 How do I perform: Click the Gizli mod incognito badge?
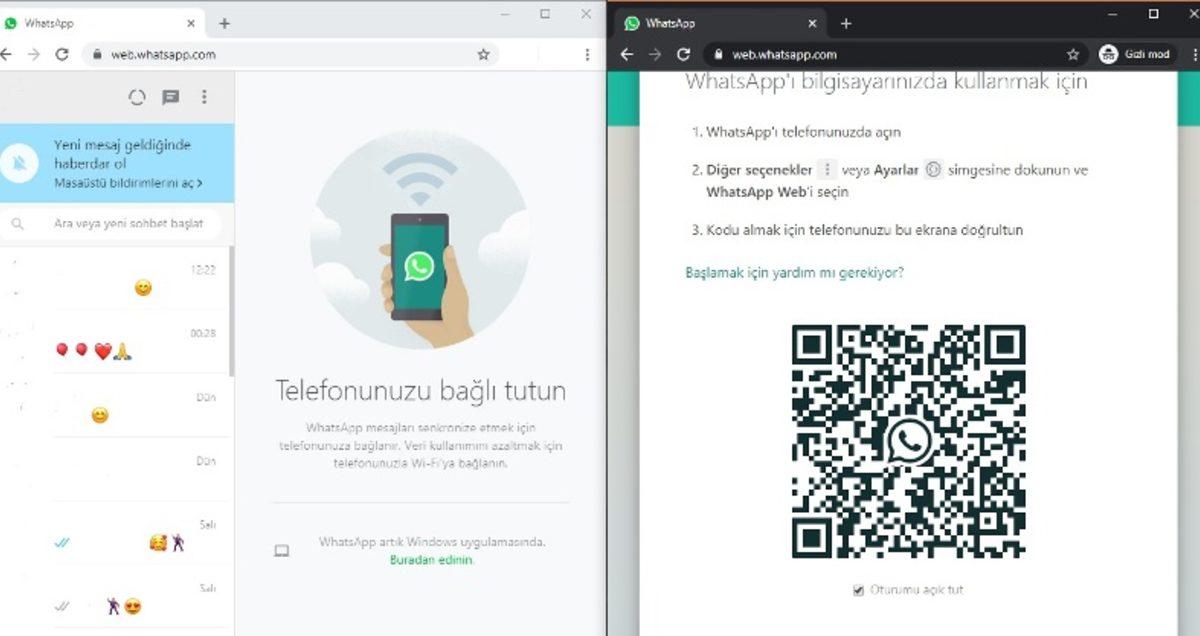[1134, 54]
